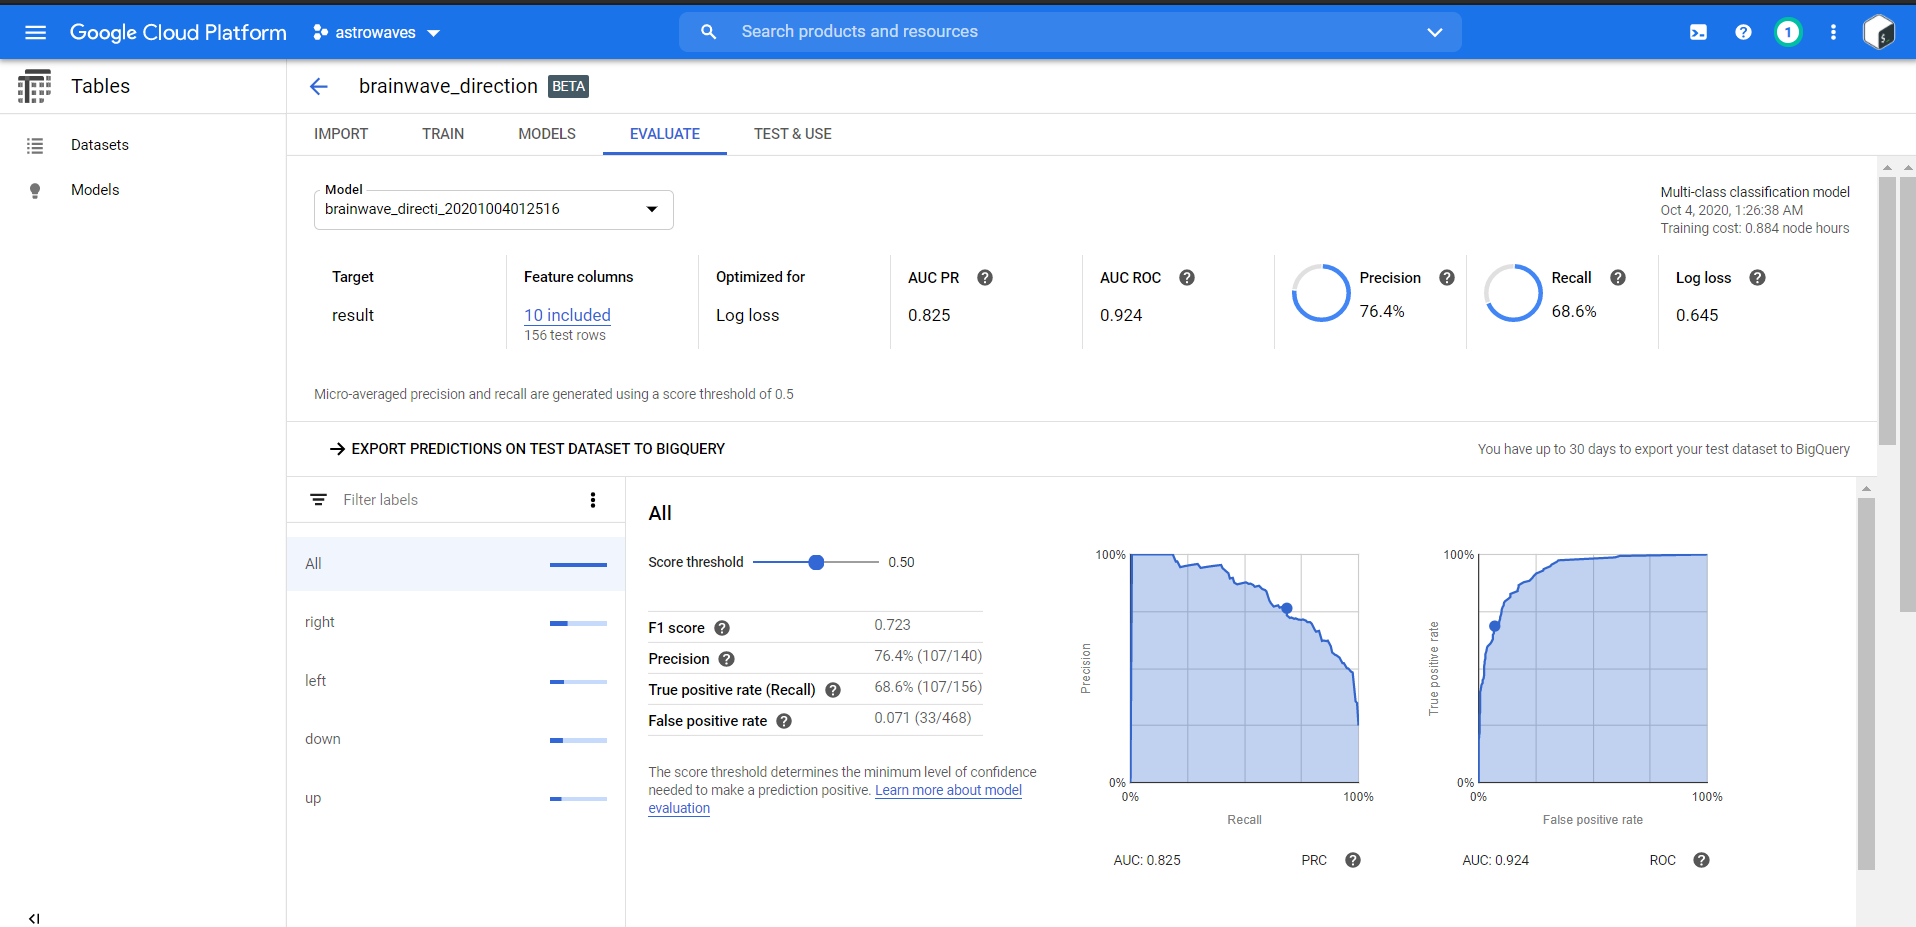Click the 0.723 F1 score value
The height and width of the screenshot is (927, 1916).
893,625
